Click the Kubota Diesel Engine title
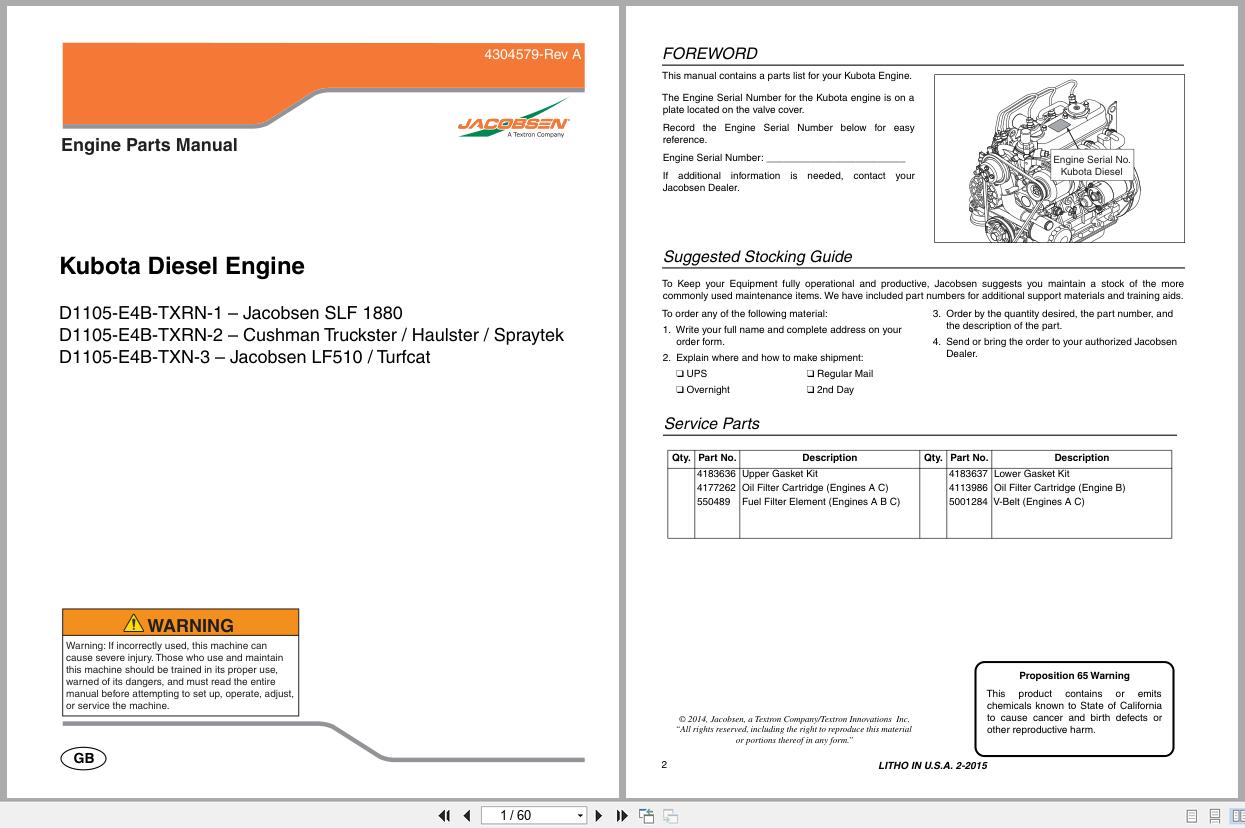The image size is (1245, 828). [x=182, y=266]
